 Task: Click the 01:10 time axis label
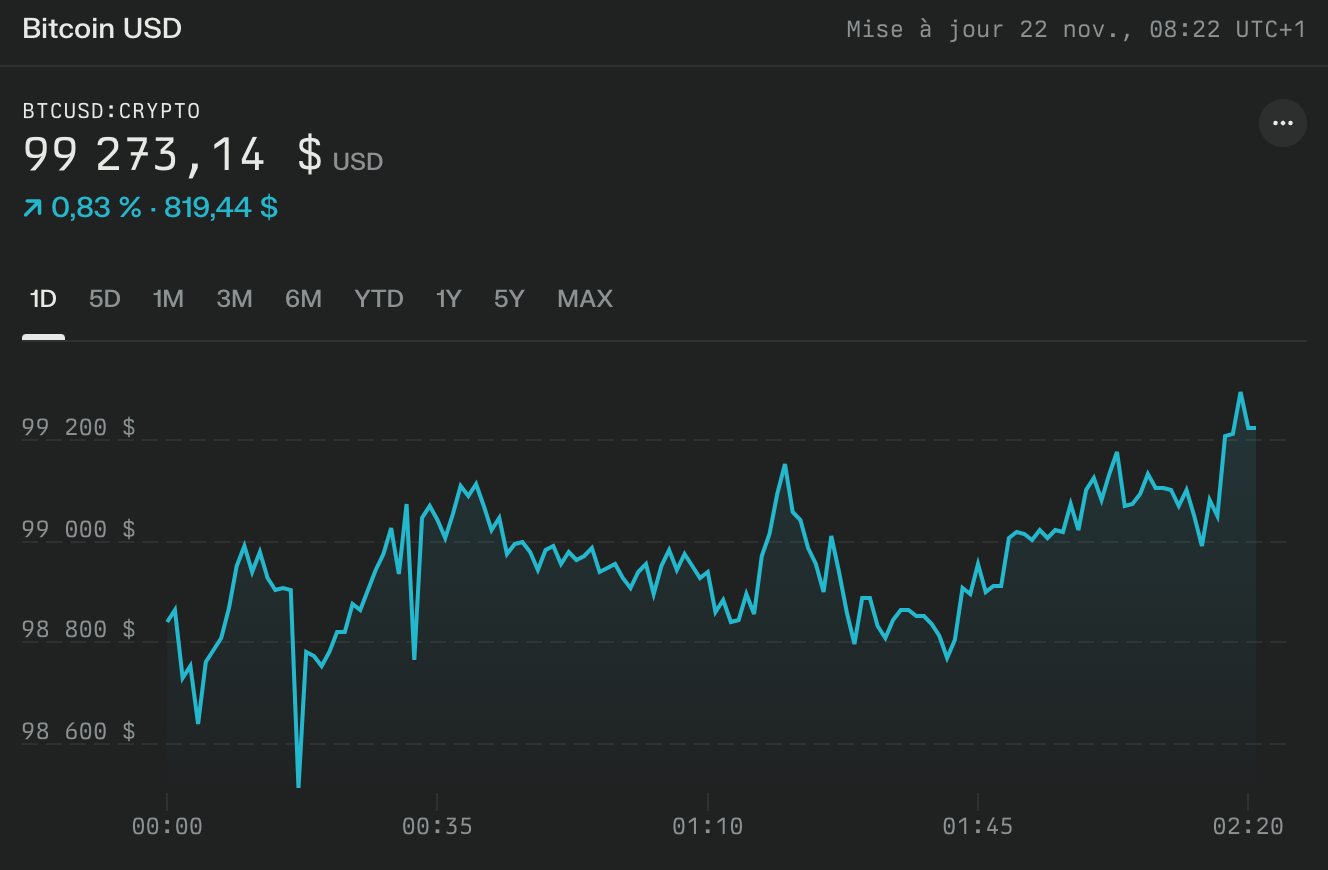[x=707, y=827]
